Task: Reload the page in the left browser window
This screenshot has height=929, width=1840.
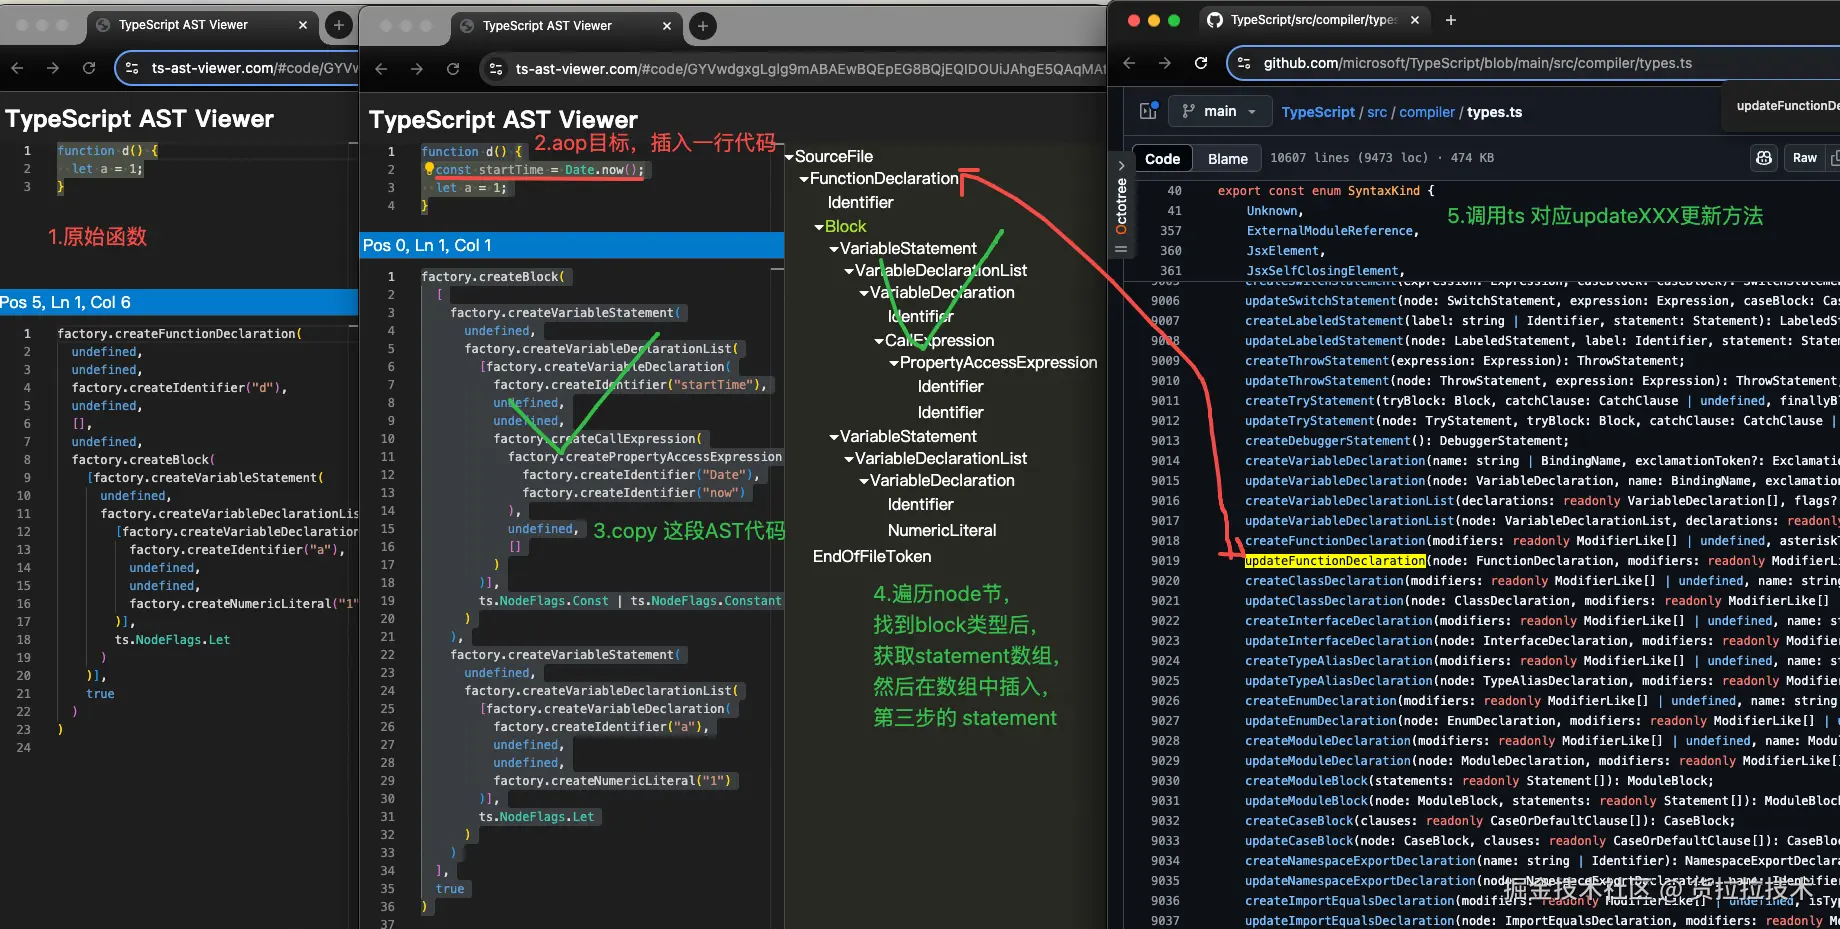Action: (89, 68)
